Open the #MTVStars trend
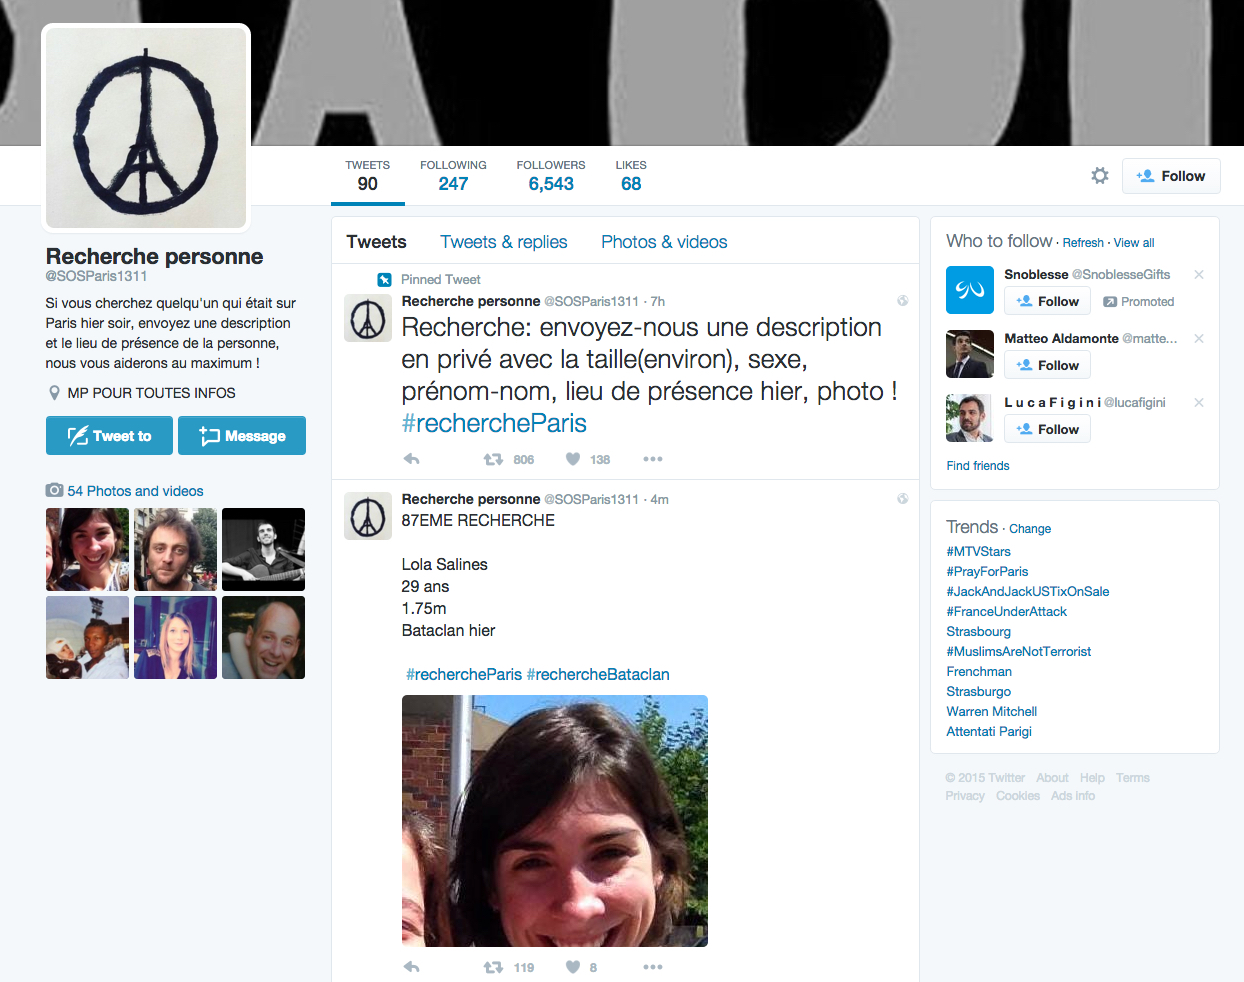Screen dimensions: 1244x982 (978, 551)
